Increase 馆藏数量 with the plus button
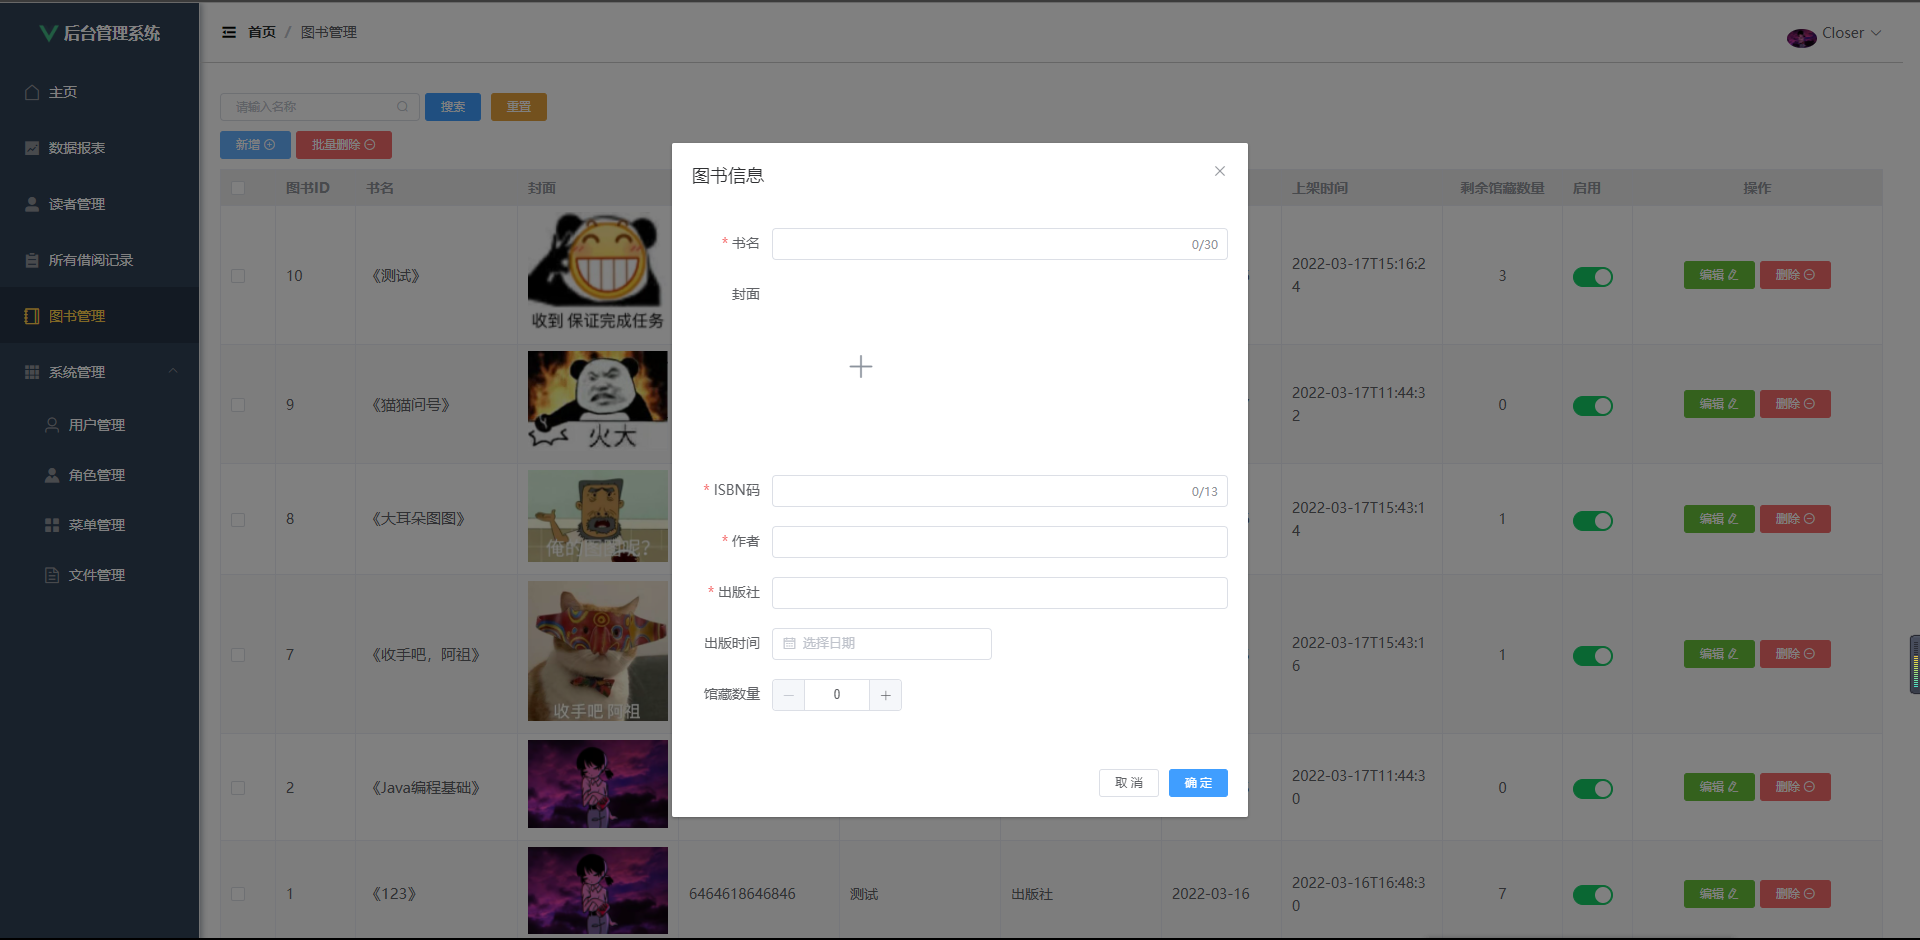The width and height of the screenshot is (1920, 940). [886, 695]
